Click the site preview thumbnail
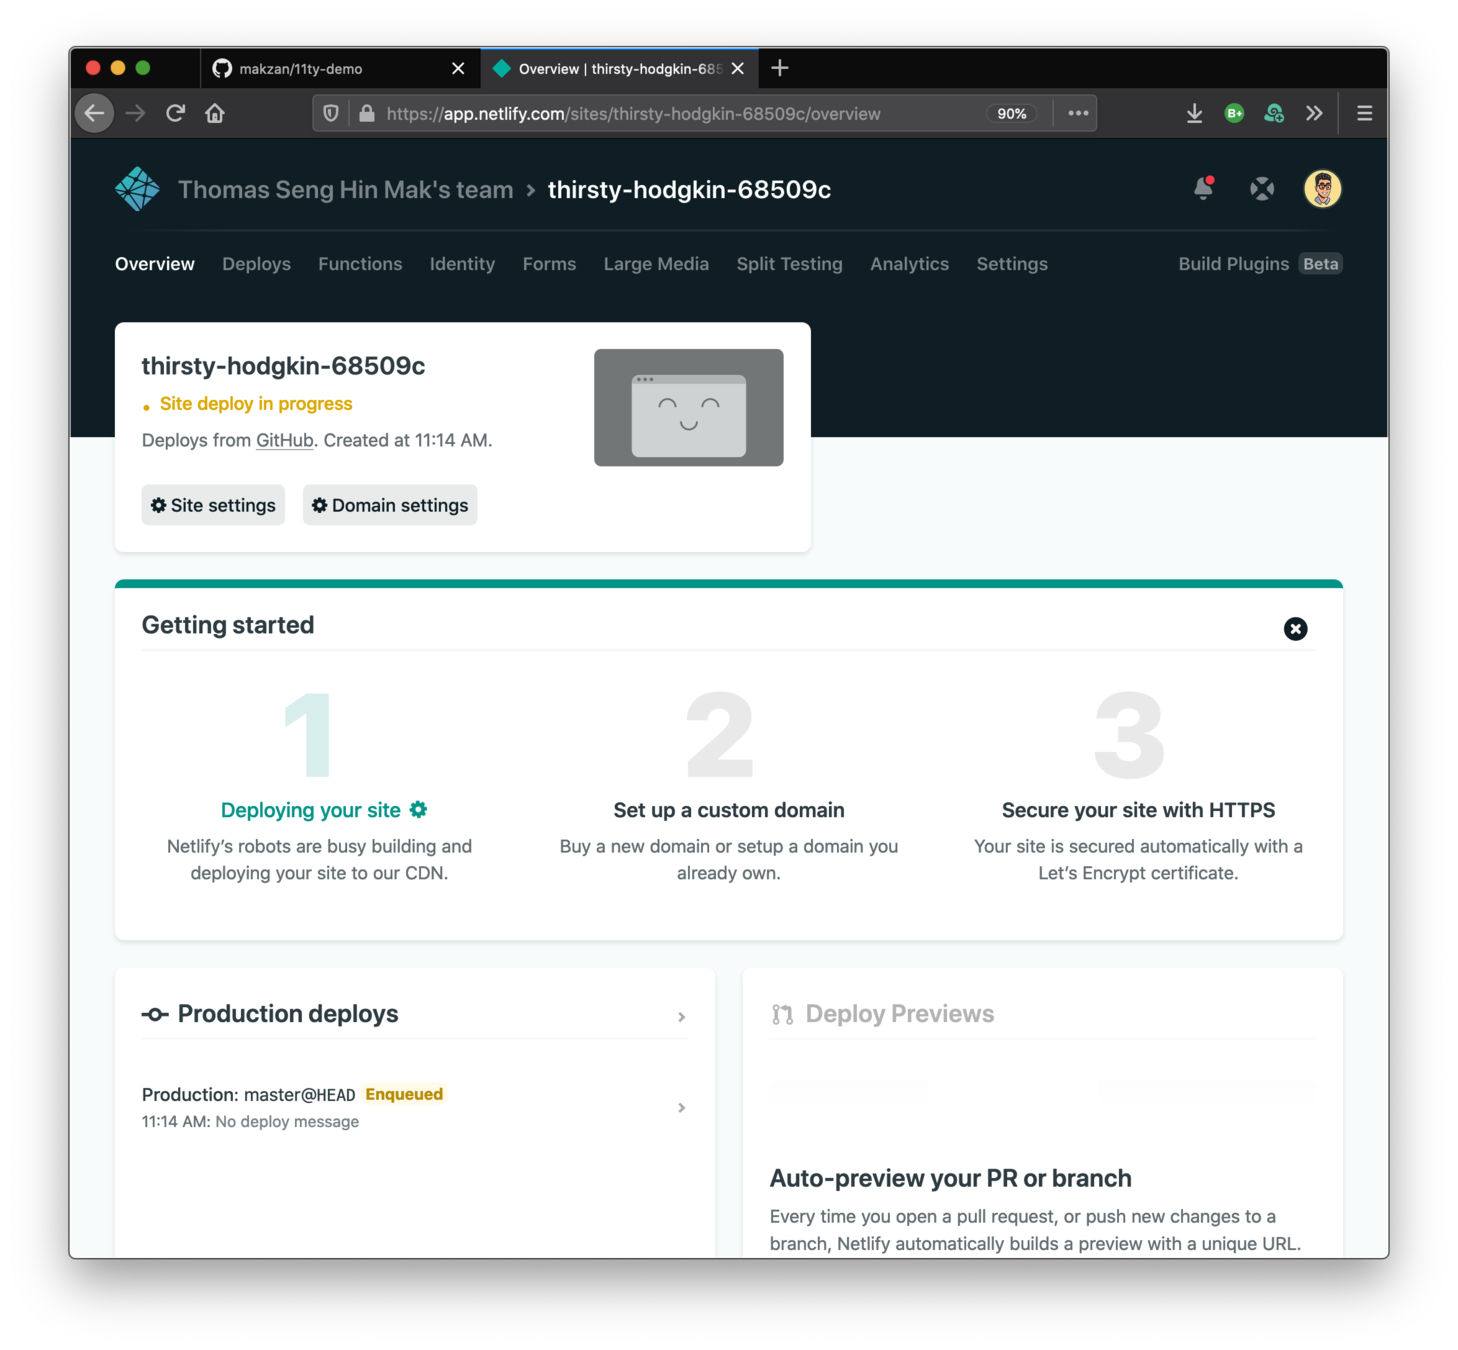Image resolution: width=1458 pixels, height=1350 pixels. [689, 407]
